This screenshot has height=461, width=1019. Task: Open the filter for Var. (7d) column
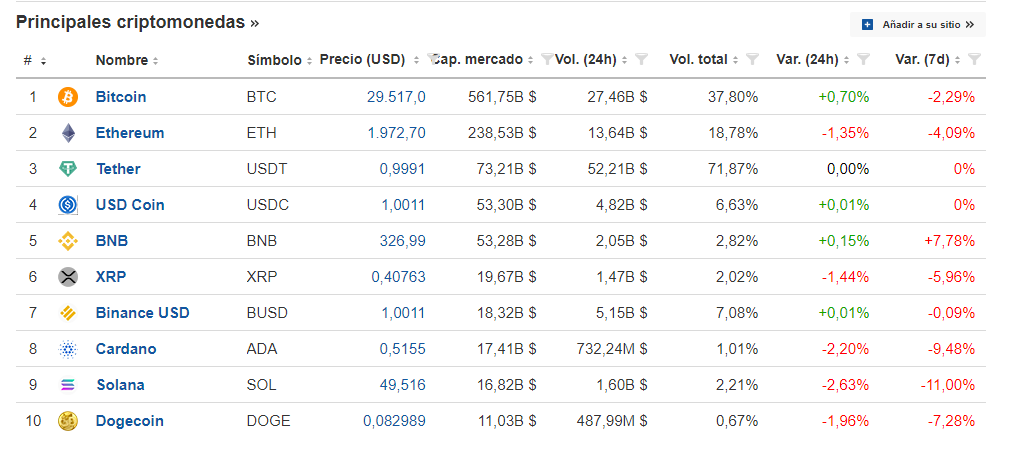(974, 60)
